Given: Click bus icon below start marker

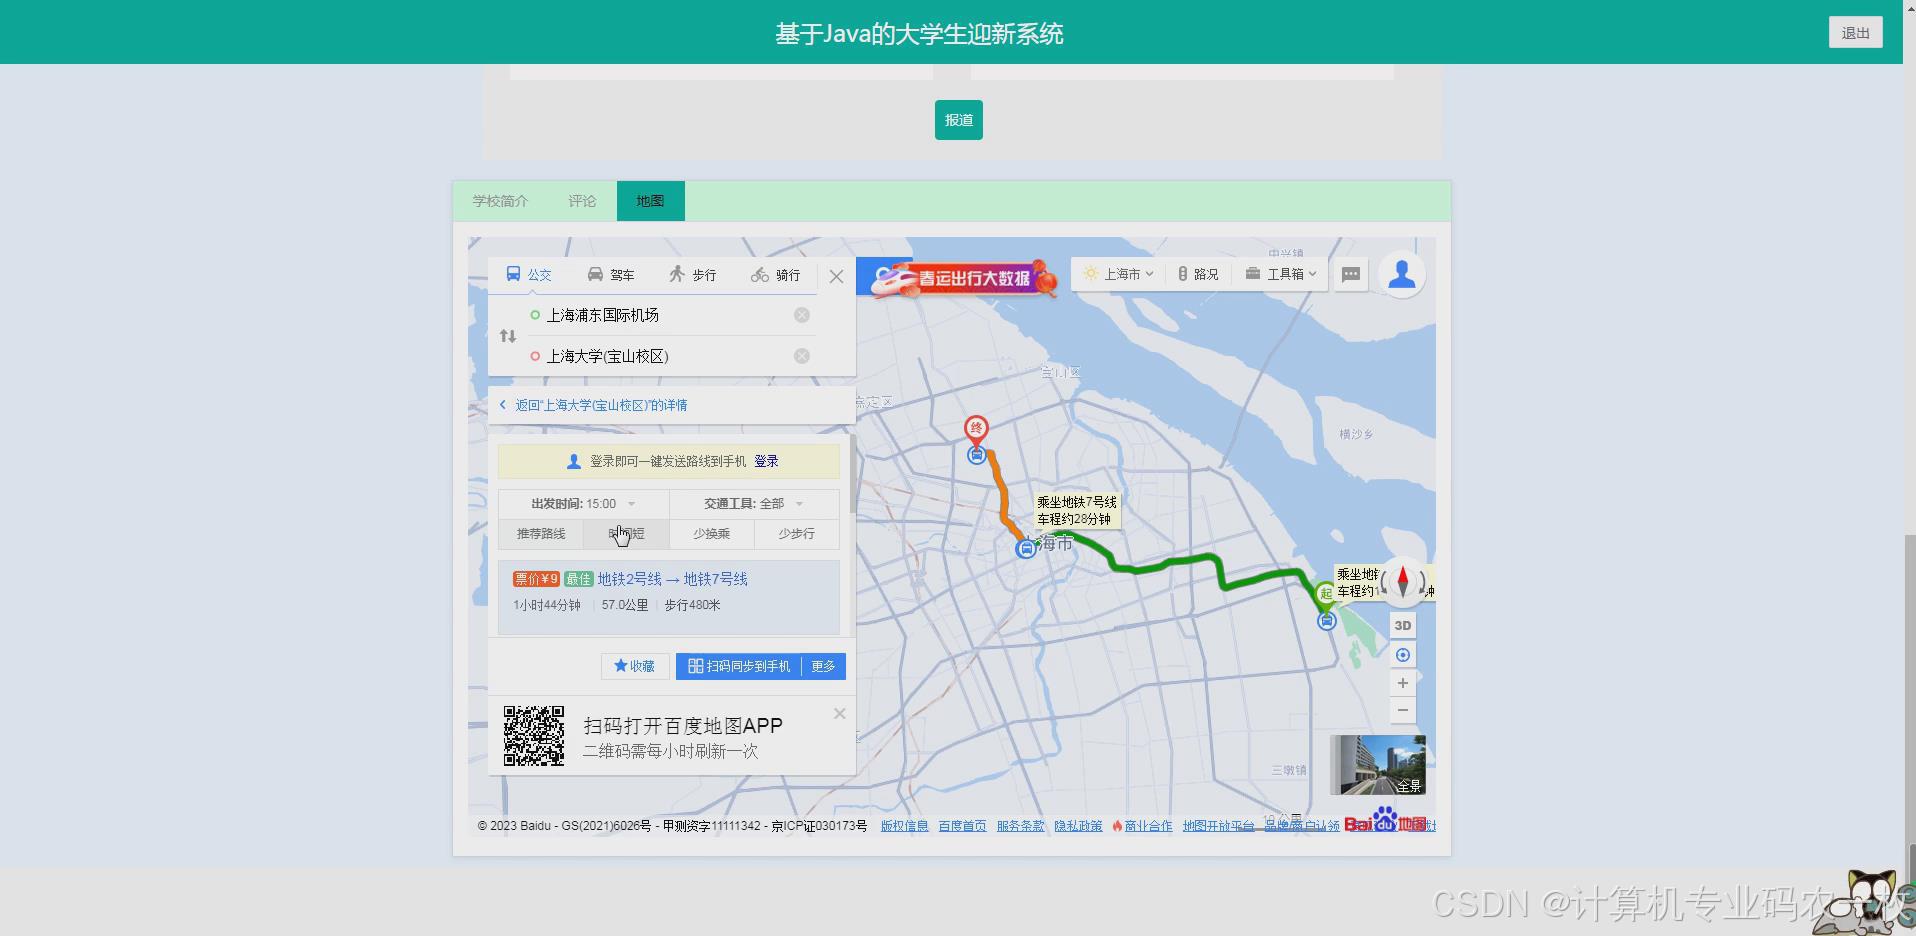Looking at the screenshot, I should click(1327, 621).
